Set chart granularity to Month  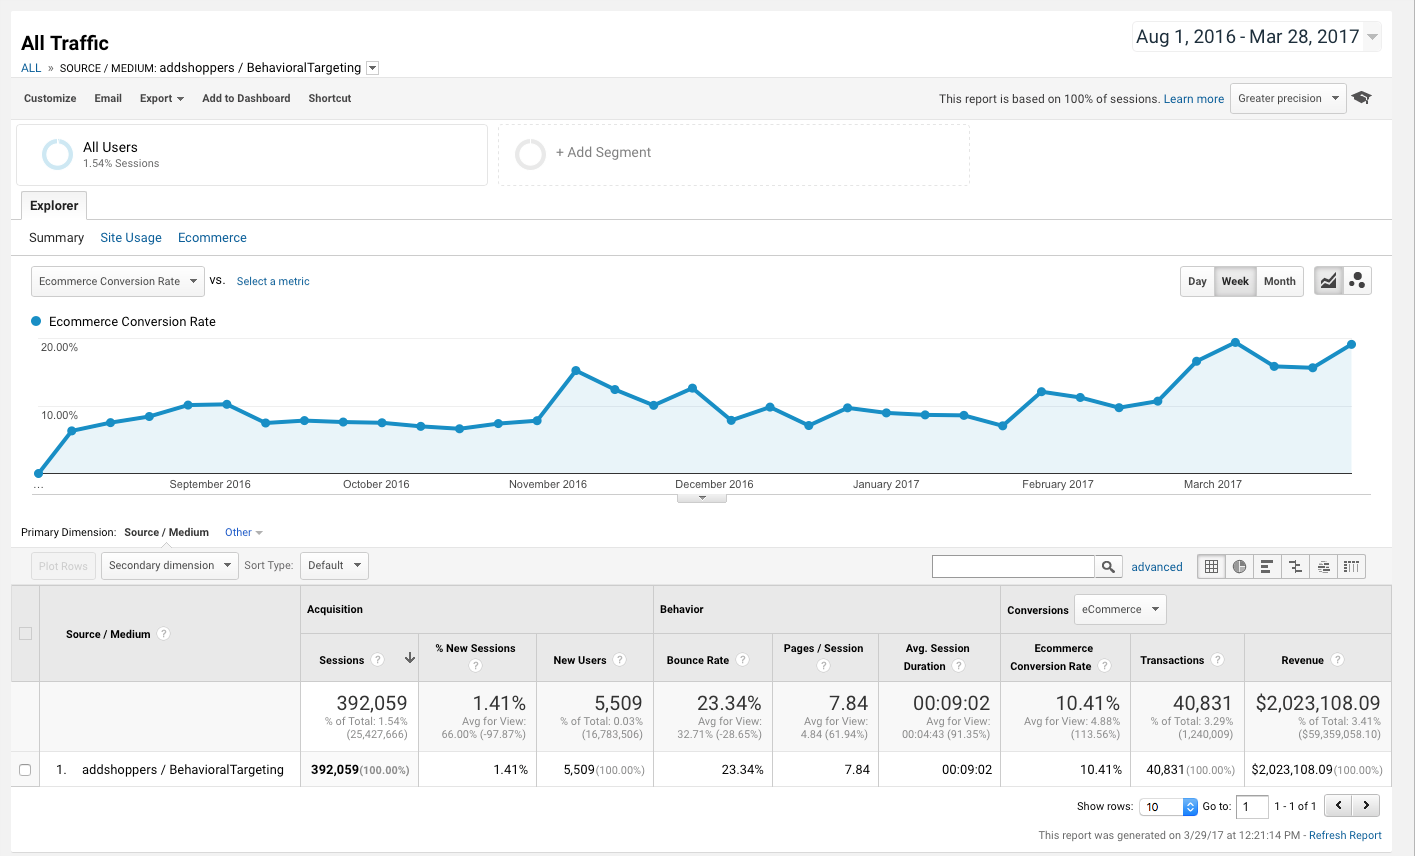click(1279, 281)
